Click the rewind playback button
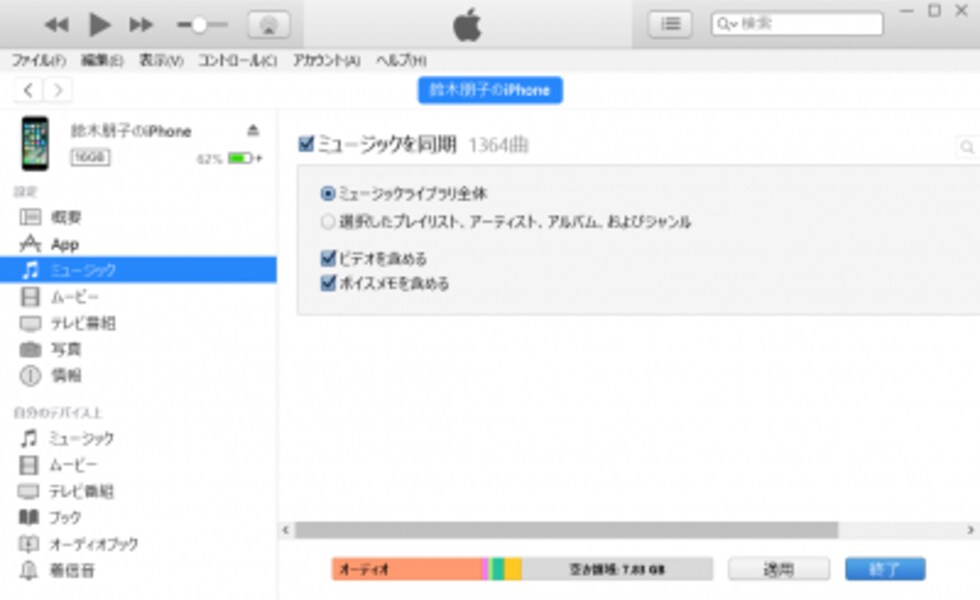Screen dimensions: 980x600 click(x=56, y=25)
